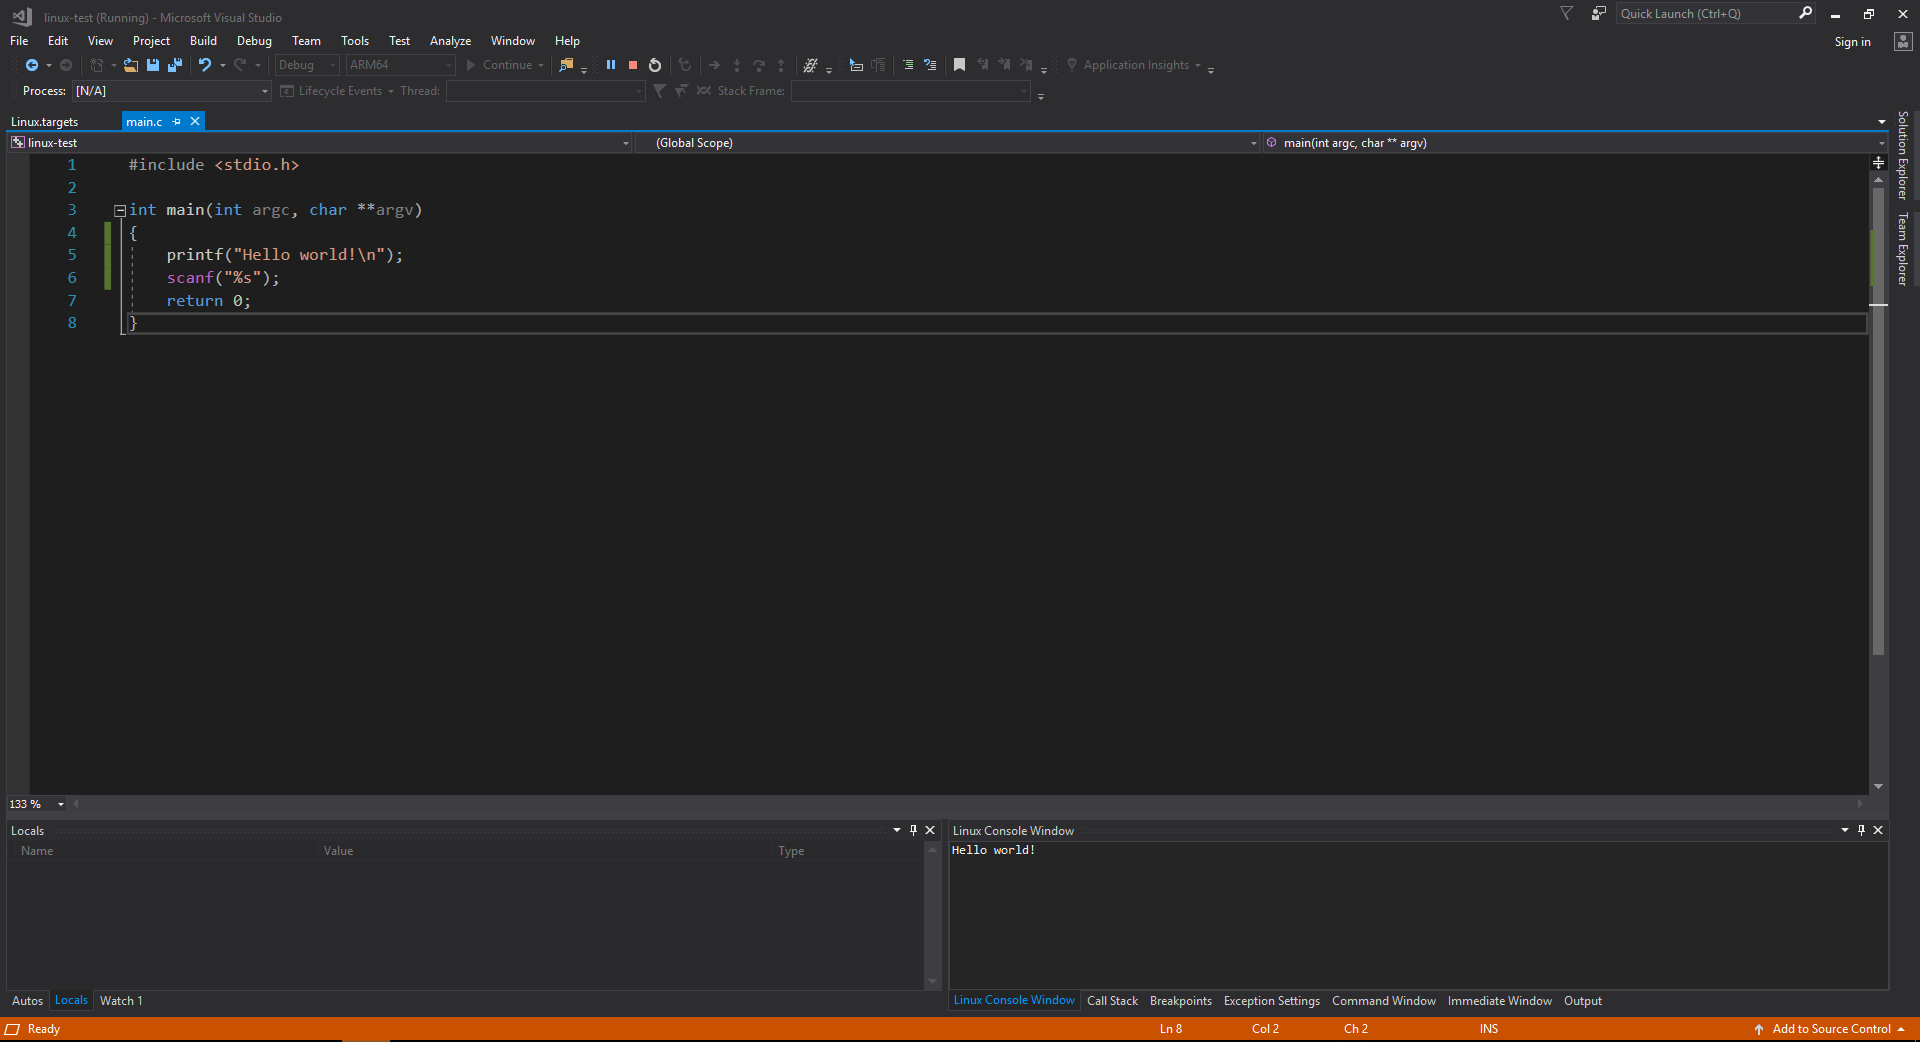Viewport: 1920px width, 1042px height.
Task: Click inside the Quick Launch search box
Action: (x=1705, y=13)
